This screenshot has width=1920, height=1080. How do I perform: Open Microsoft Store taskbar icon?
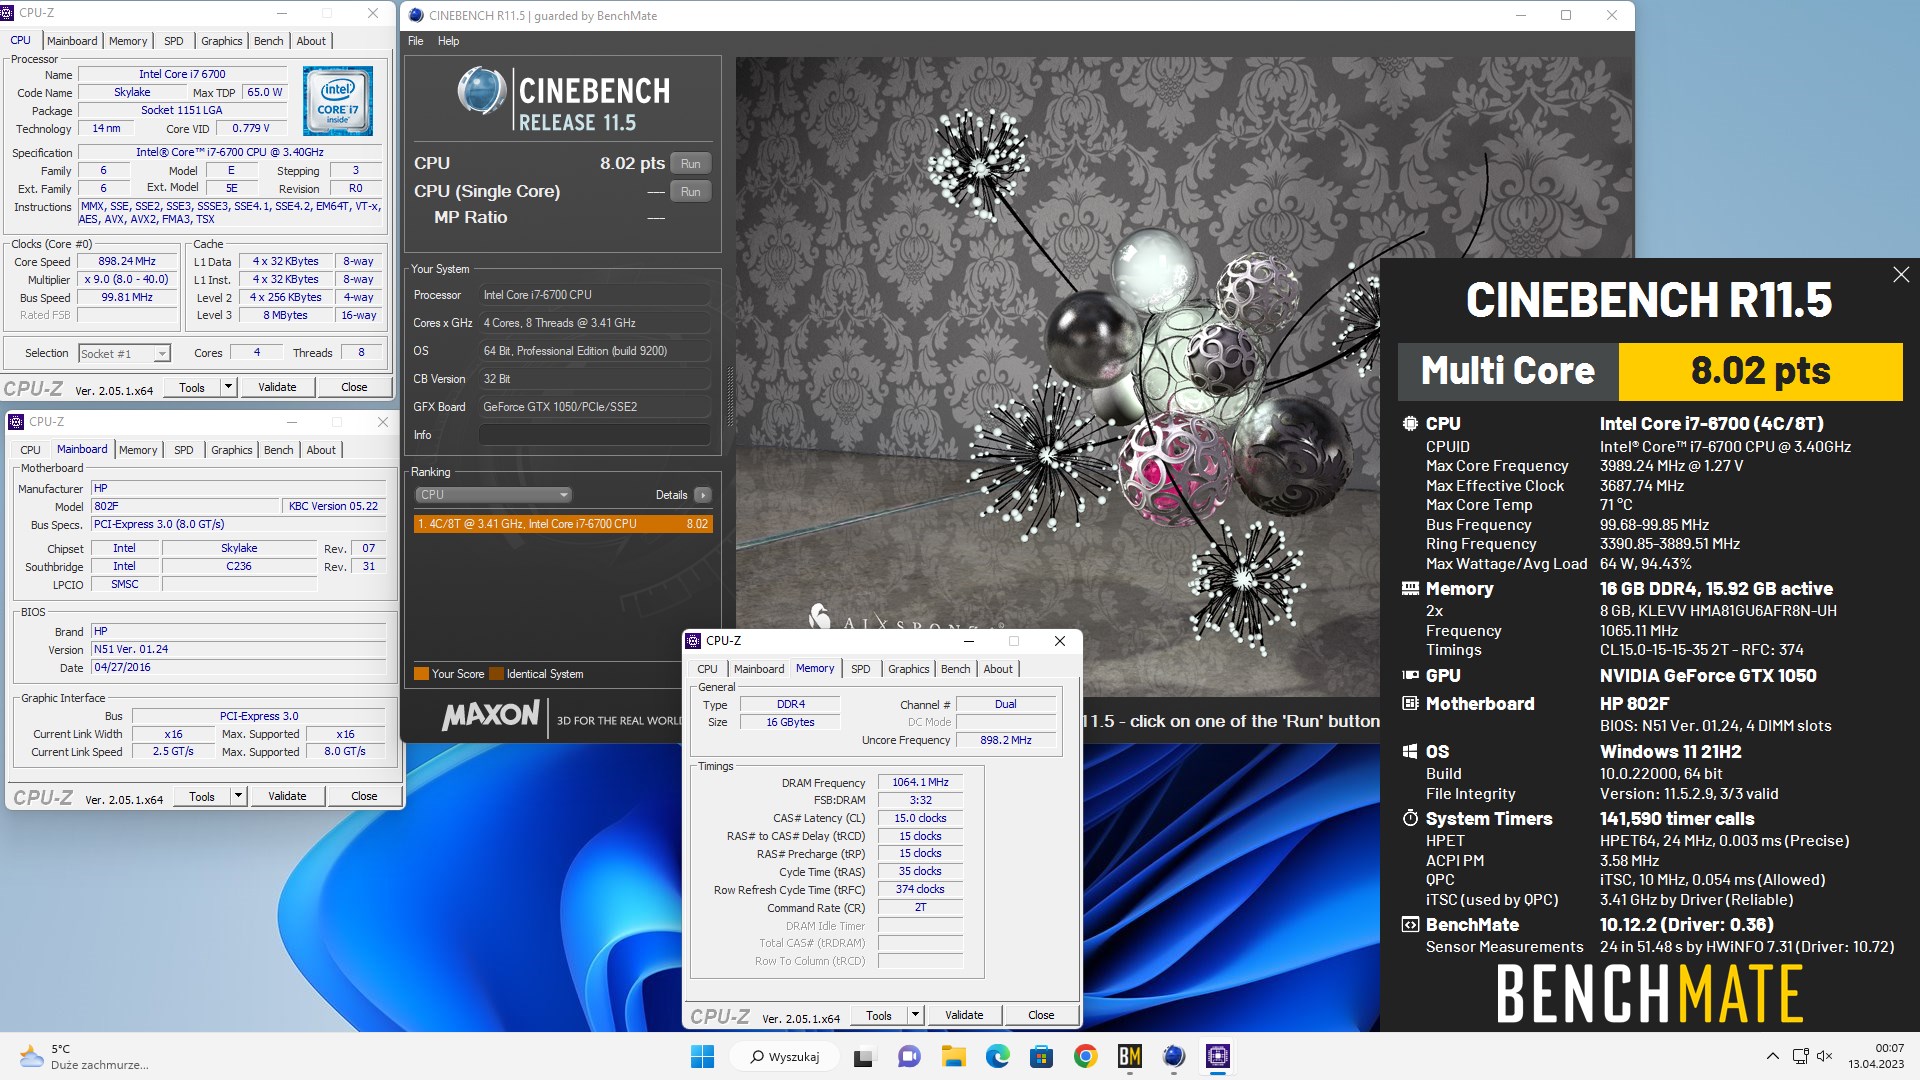pyautogui.click(x=1041, y=1056)
